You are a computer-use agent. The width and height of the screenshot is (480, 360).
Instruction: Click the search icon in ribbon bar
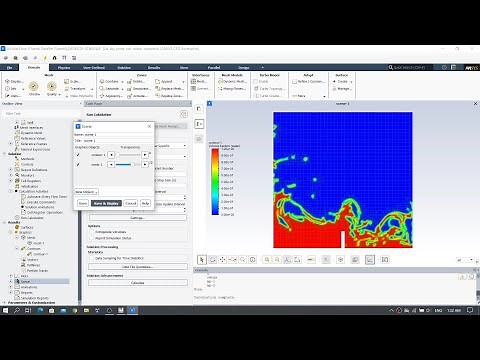pyautogui.click(x=391, y=67)
